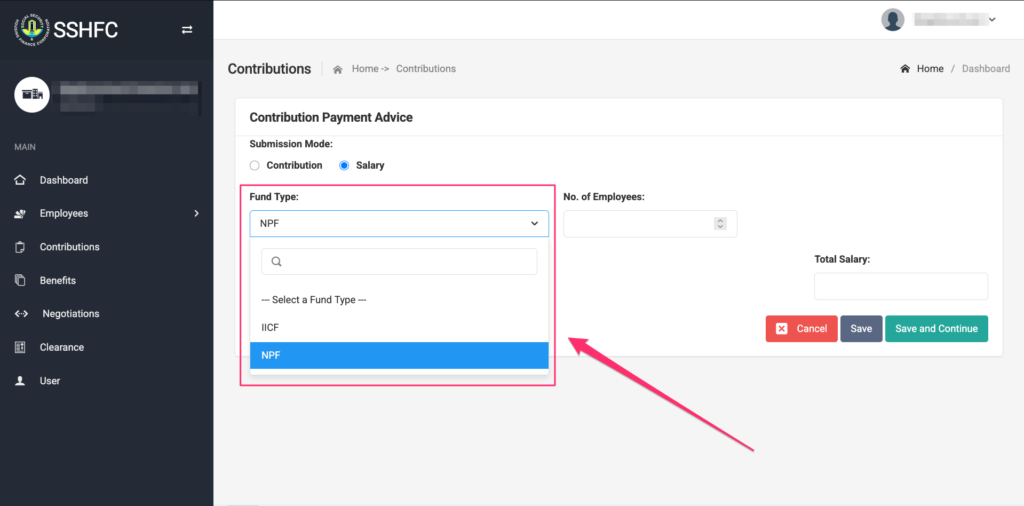Click the User person icon in sidebar
Image resolution: width=1024 pixels, height=506 pixels.
20,381
